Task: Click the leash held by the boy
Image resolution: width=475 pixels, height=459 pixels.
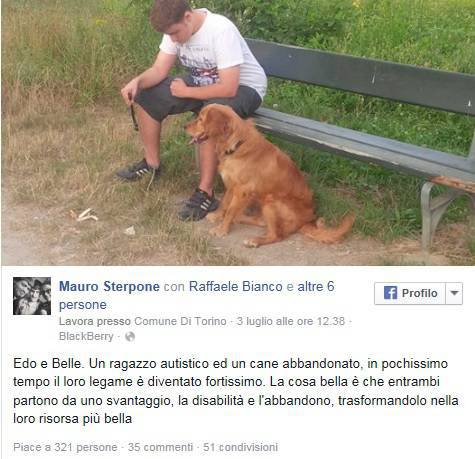Action: point(133,113)
